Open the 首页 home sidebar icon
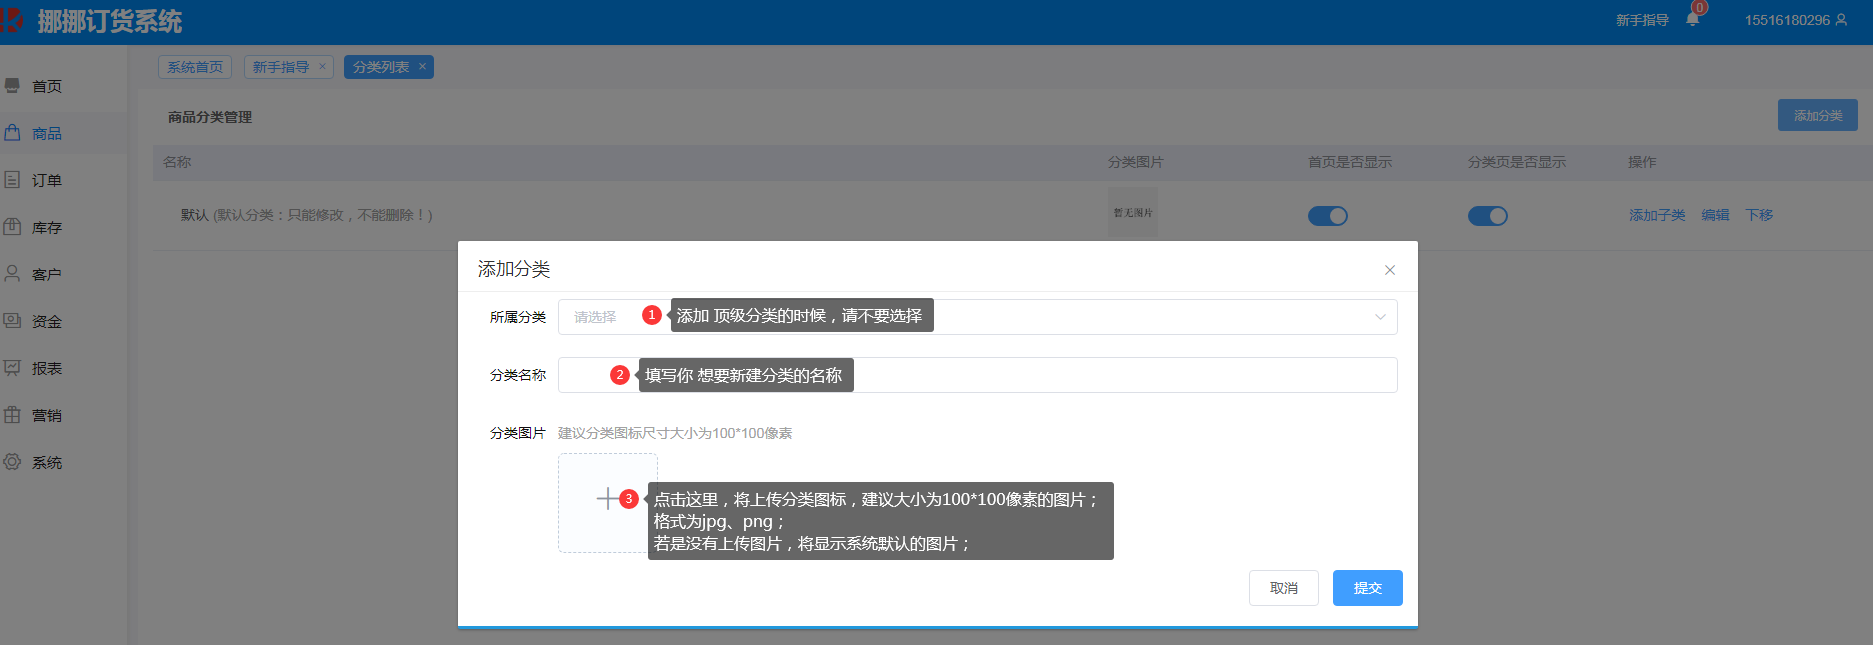The image size is (1873, 645). [x=13, y=86]
